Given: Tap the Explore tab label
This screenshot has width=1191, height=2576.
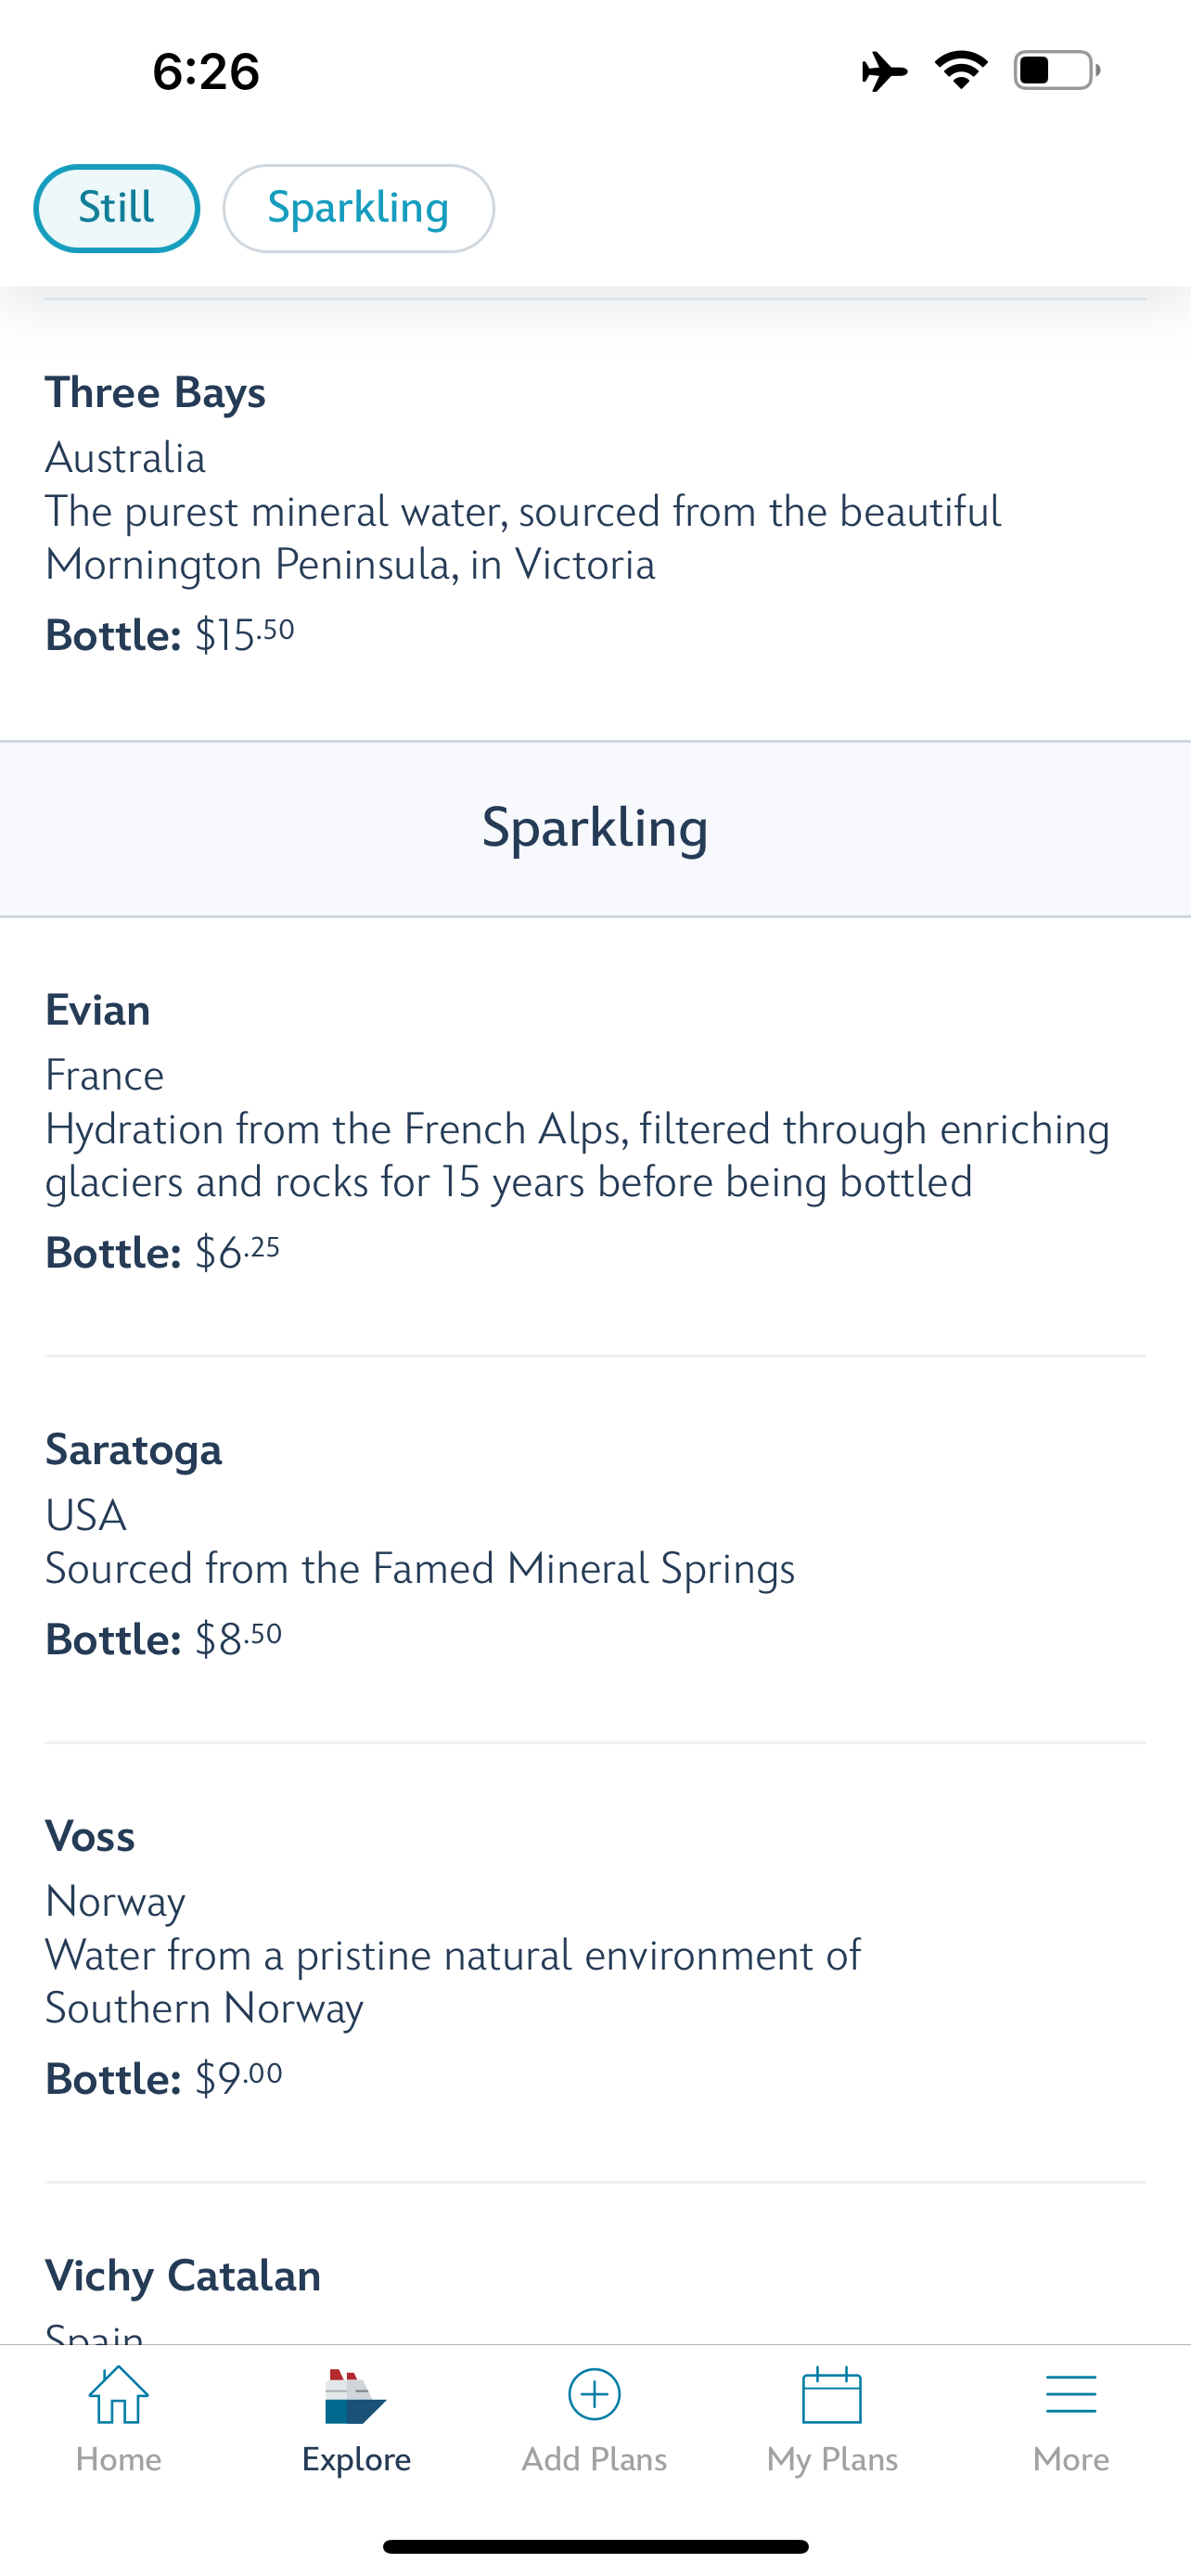Looking at the screenshot, I should coord(356,2459).
